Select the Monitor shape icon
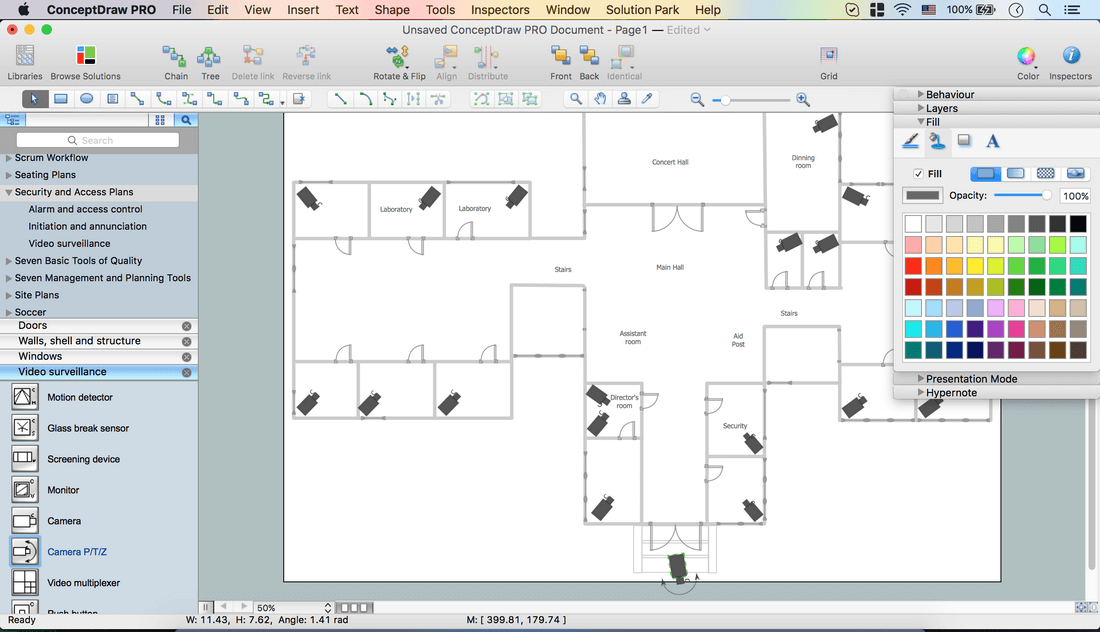The height and width of the screenshot is (632, 1100). click(x=25, y=490)
